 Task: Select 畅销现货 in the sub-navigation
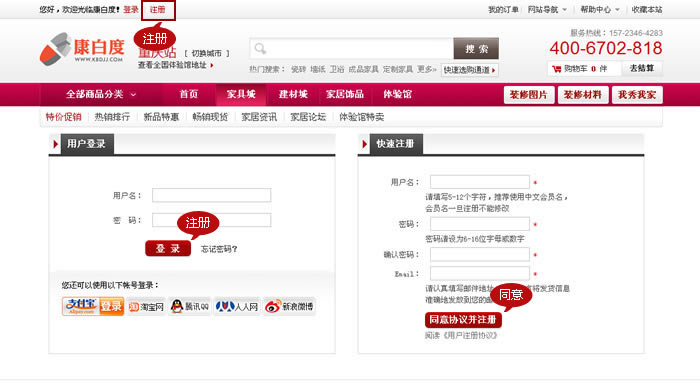click(x=210, y=117)
